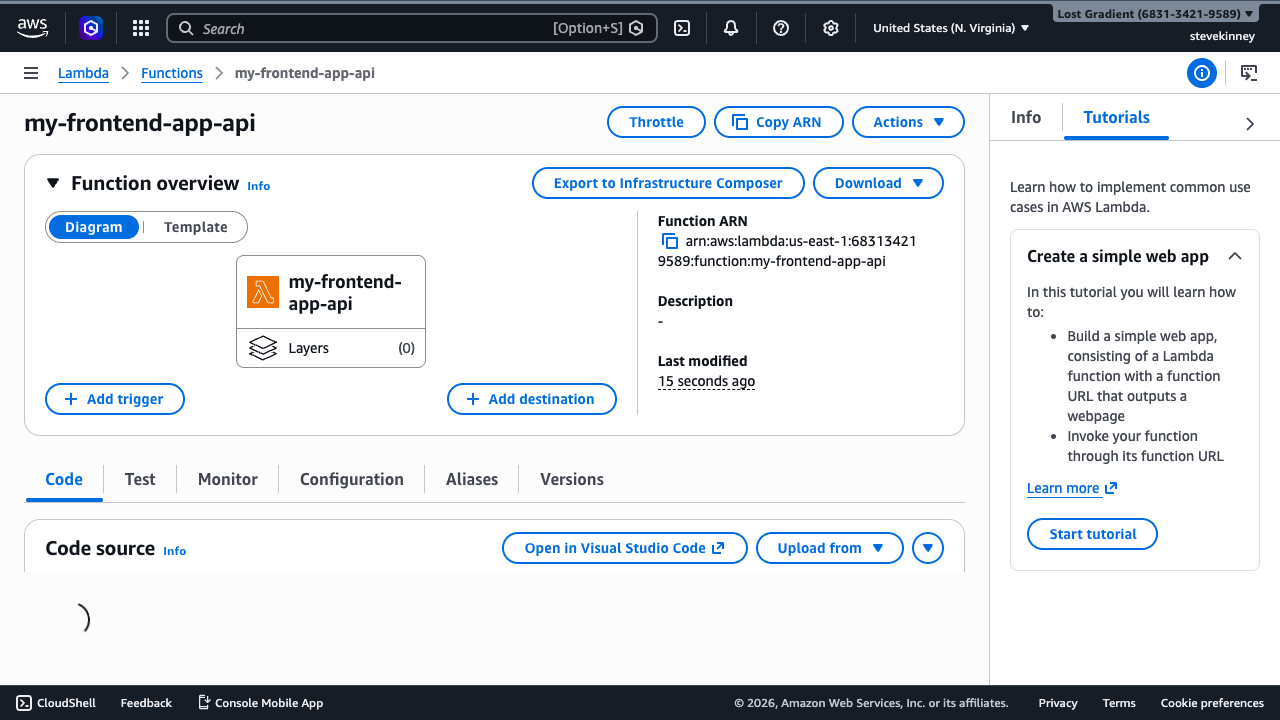This screenshot has width=1280, height=720.
Task: Export to Infrastructure Composer
Action: tap(668, 183)
